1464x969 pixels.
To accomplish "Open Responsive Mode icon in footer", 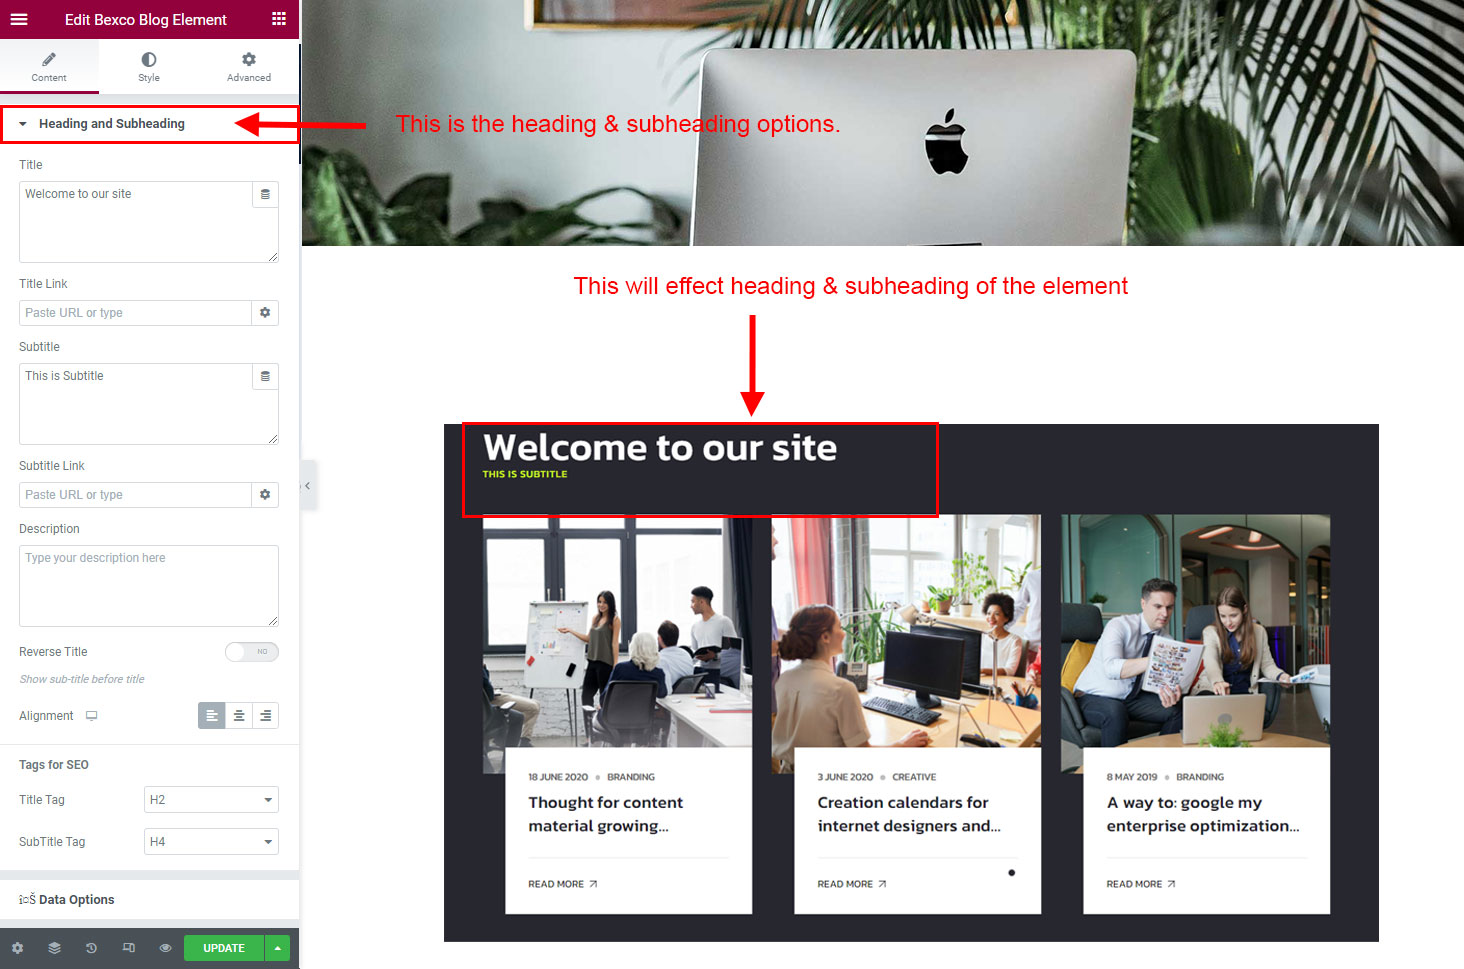I will (x=128, y=948).
